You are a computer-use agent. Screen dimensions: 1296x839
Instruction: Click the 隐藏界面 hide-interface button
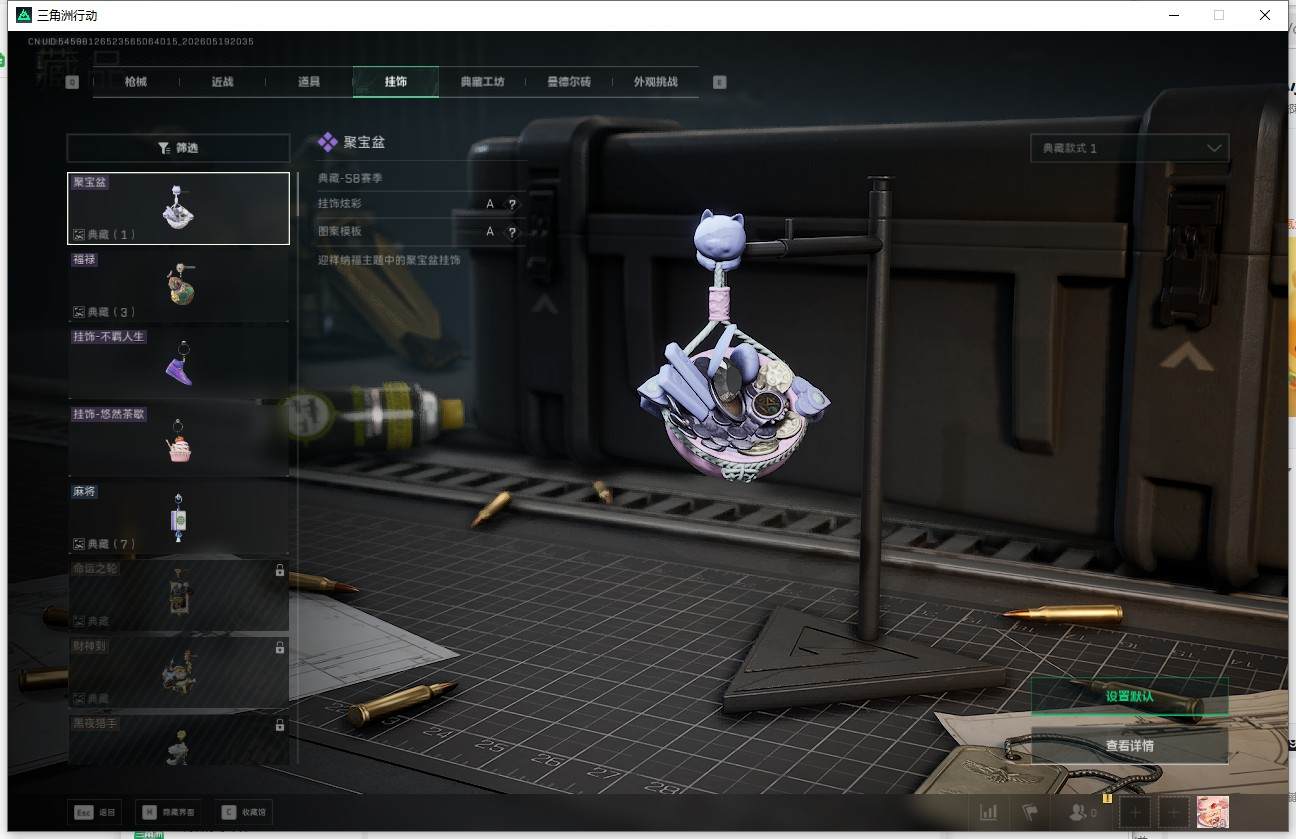[168, 812]
